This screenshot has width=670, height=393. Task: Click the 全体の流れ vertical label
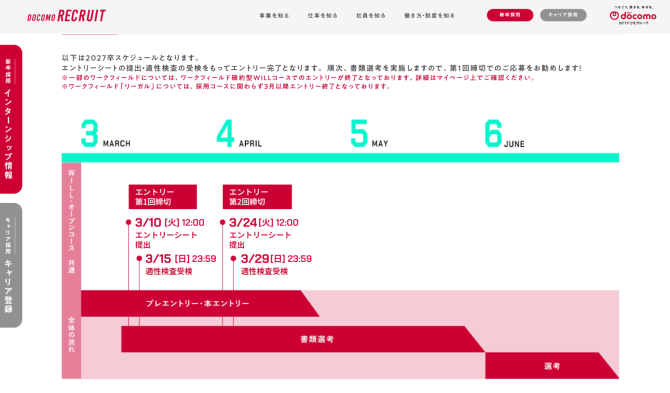[x=71, y=334]
